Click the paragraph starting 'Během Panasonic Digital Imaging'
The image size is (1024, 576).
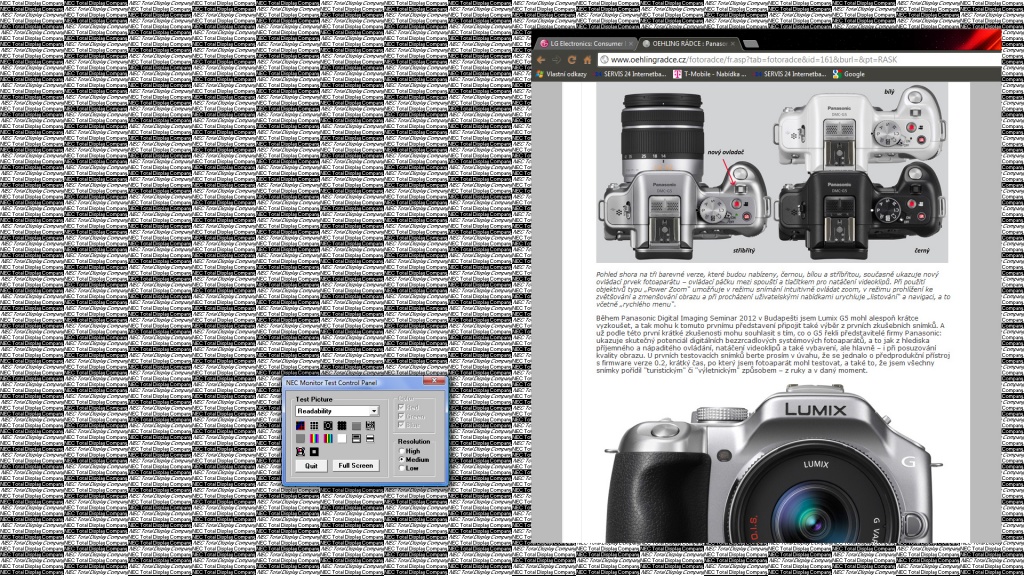[773, 344]
